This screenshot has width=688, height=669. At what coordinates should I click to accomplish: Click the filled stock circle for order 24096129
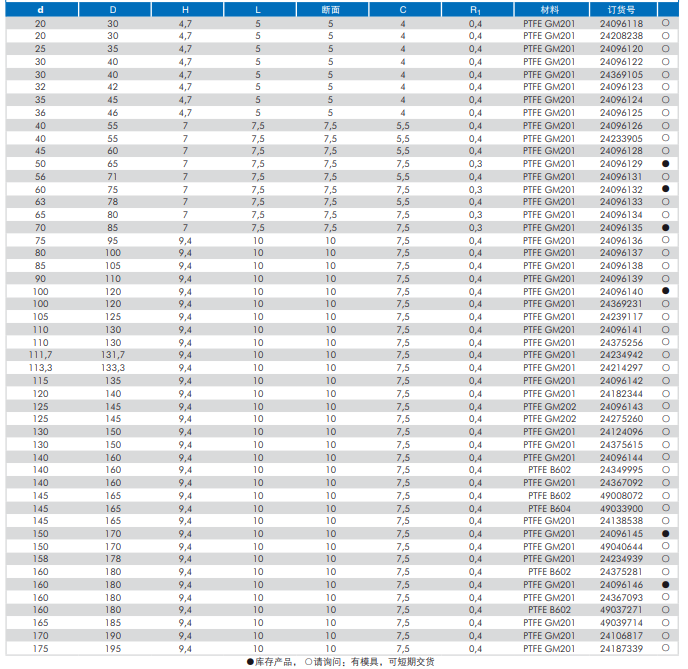point(665,163)
